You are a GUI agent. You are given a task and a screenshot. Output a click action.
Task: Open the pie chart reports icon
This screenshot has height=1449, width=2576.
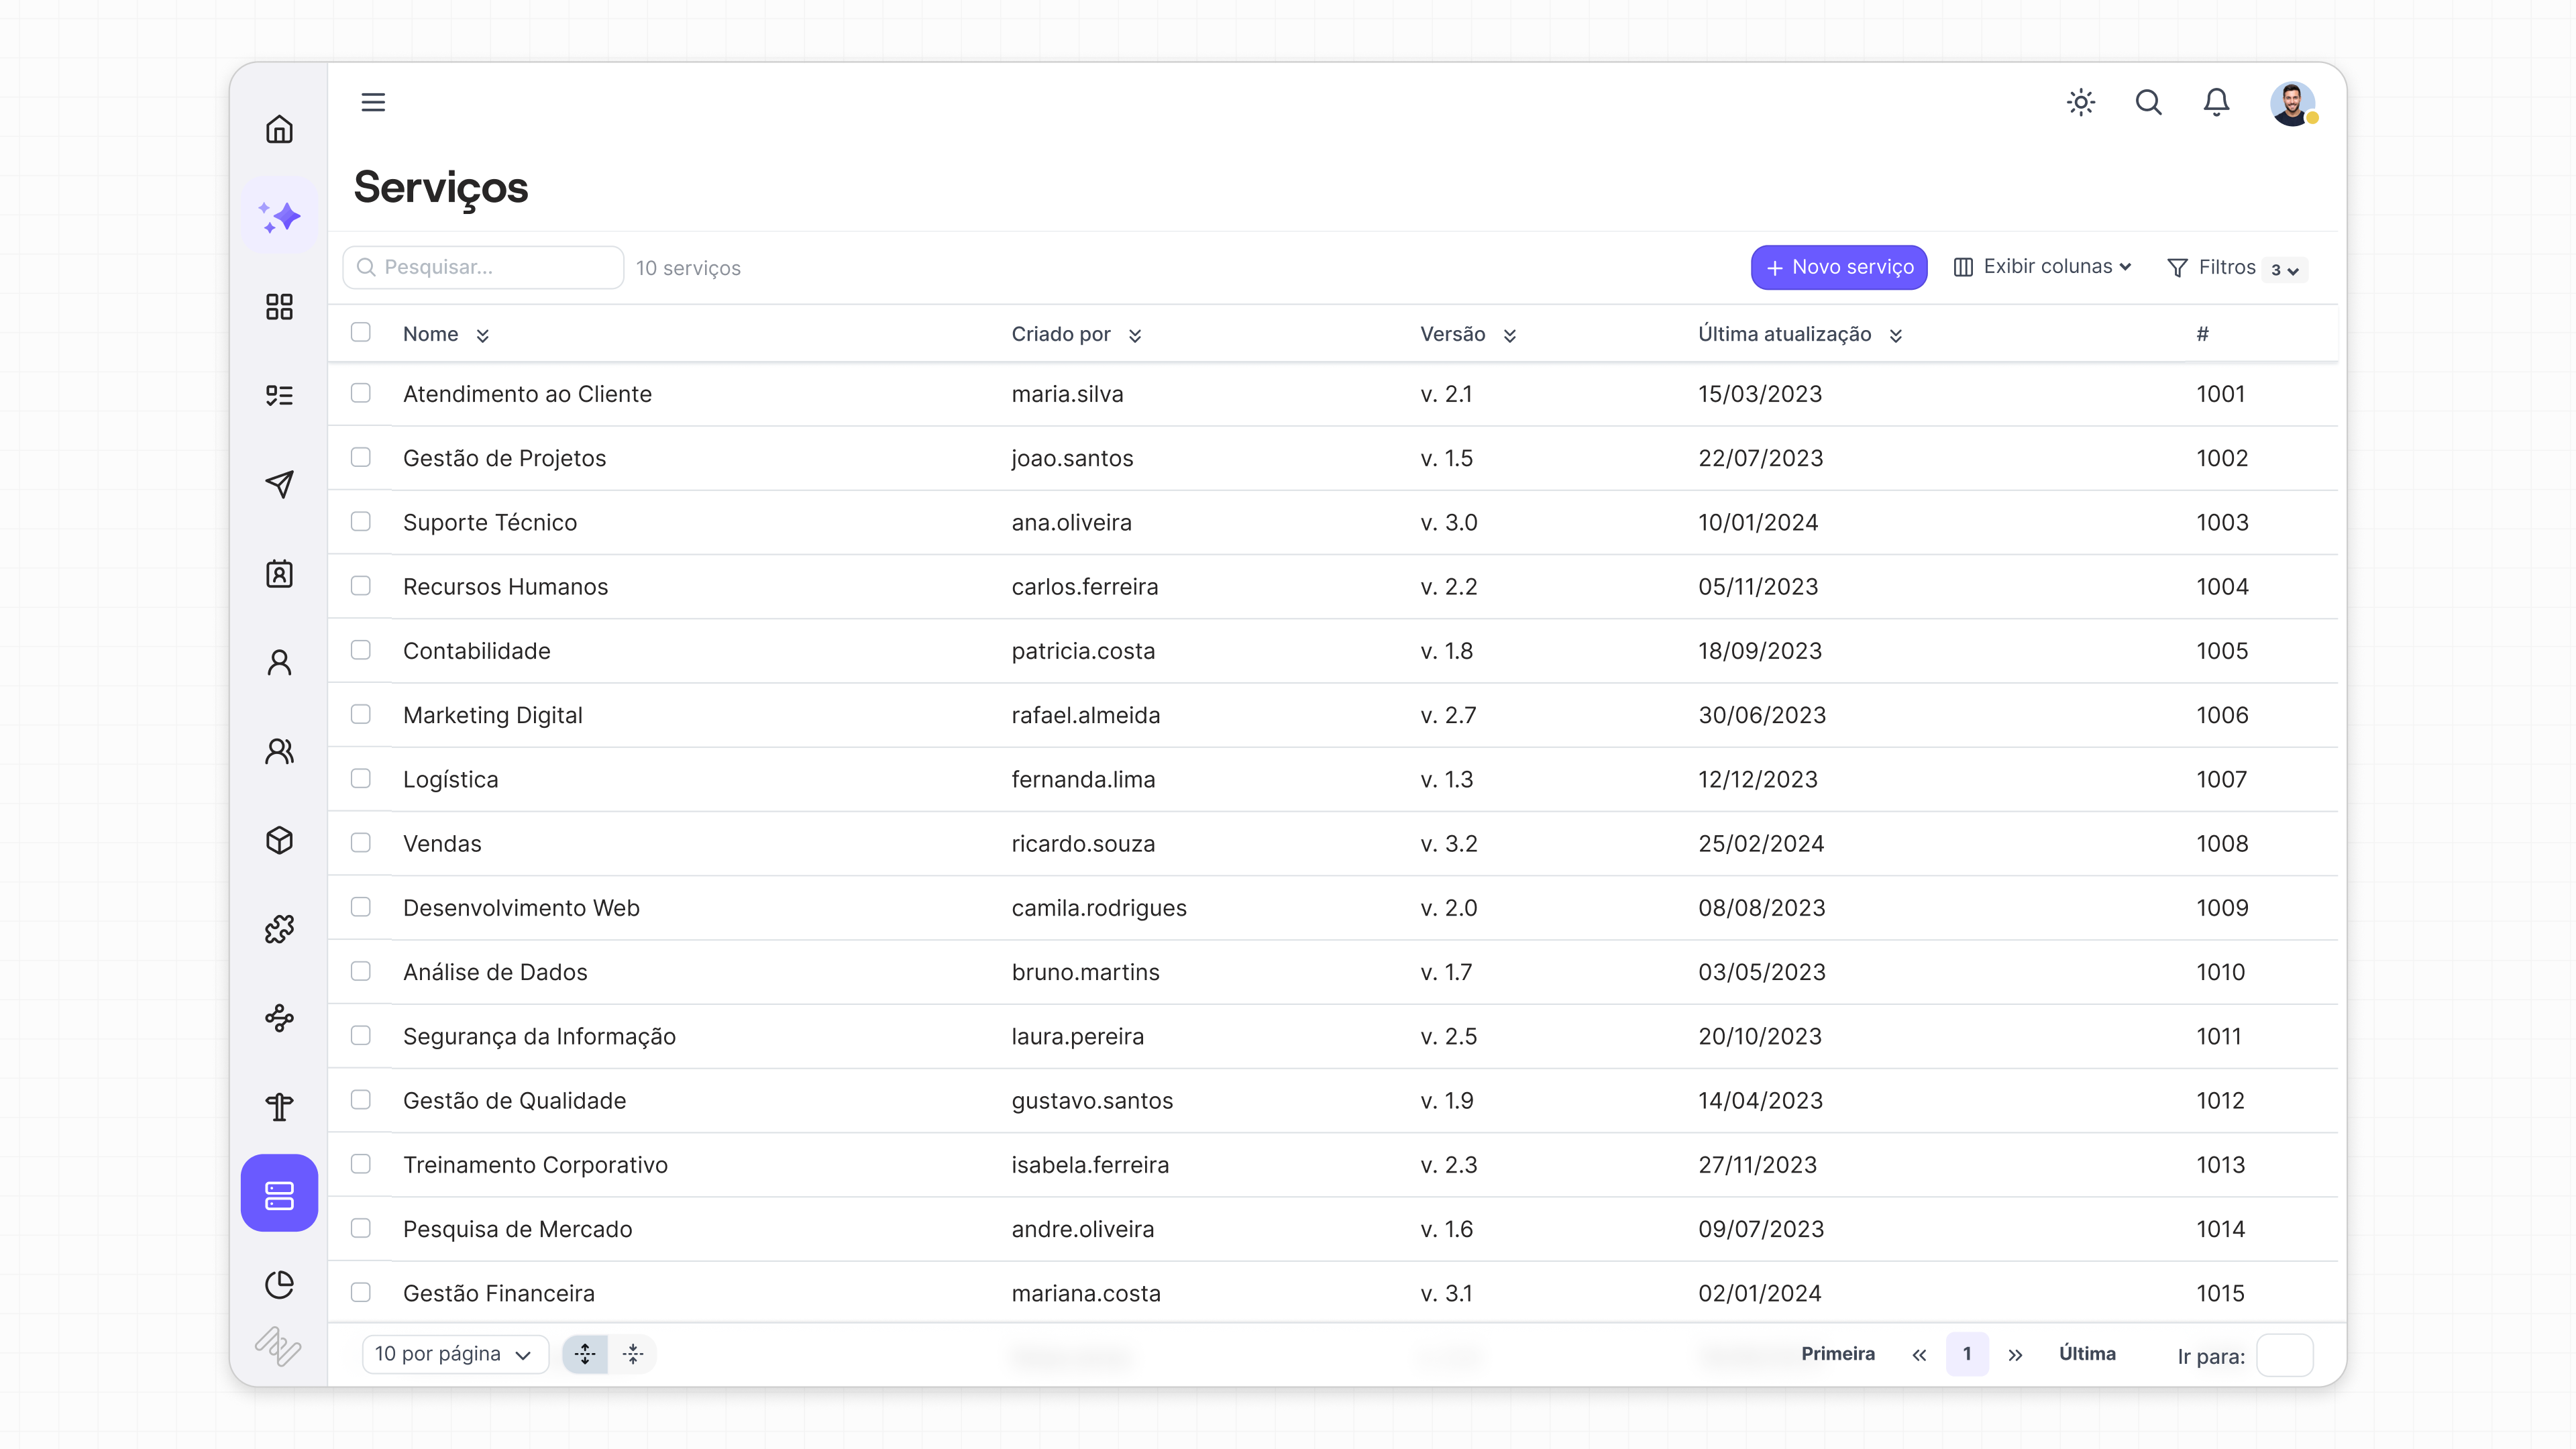click(279, 1284)
